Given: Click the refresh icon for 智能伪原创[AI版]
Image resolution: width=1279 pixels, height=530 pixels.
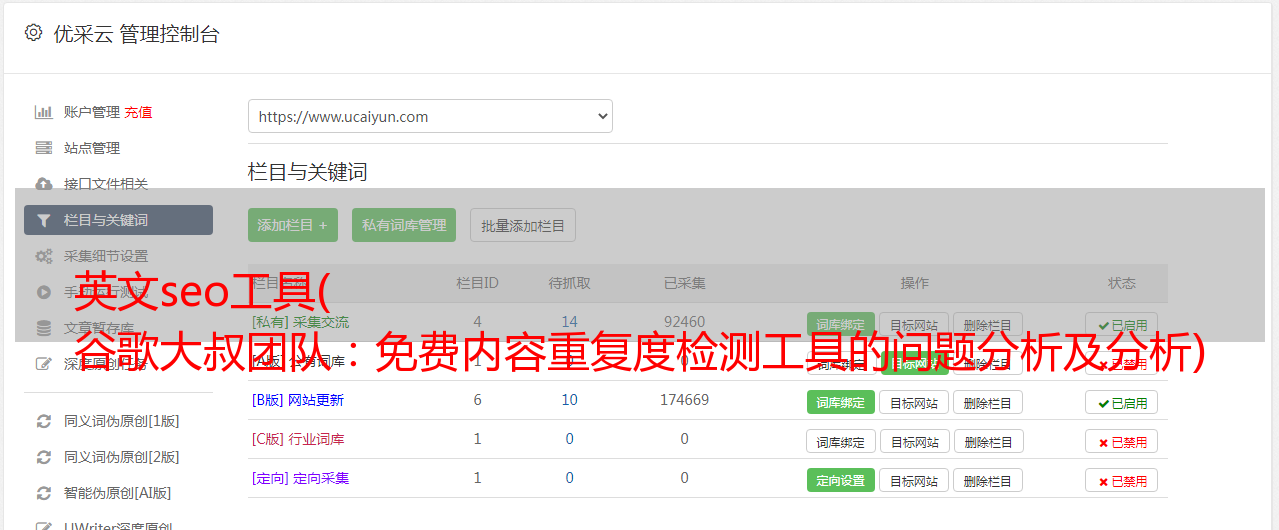Looking at the screenshot, I should click(44, 493).
